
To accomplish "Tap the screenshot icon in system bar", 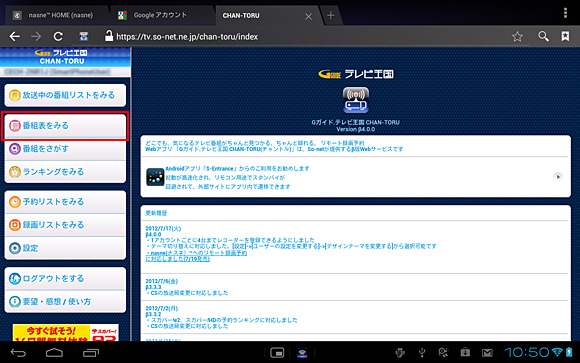I will tap(277, 353).
